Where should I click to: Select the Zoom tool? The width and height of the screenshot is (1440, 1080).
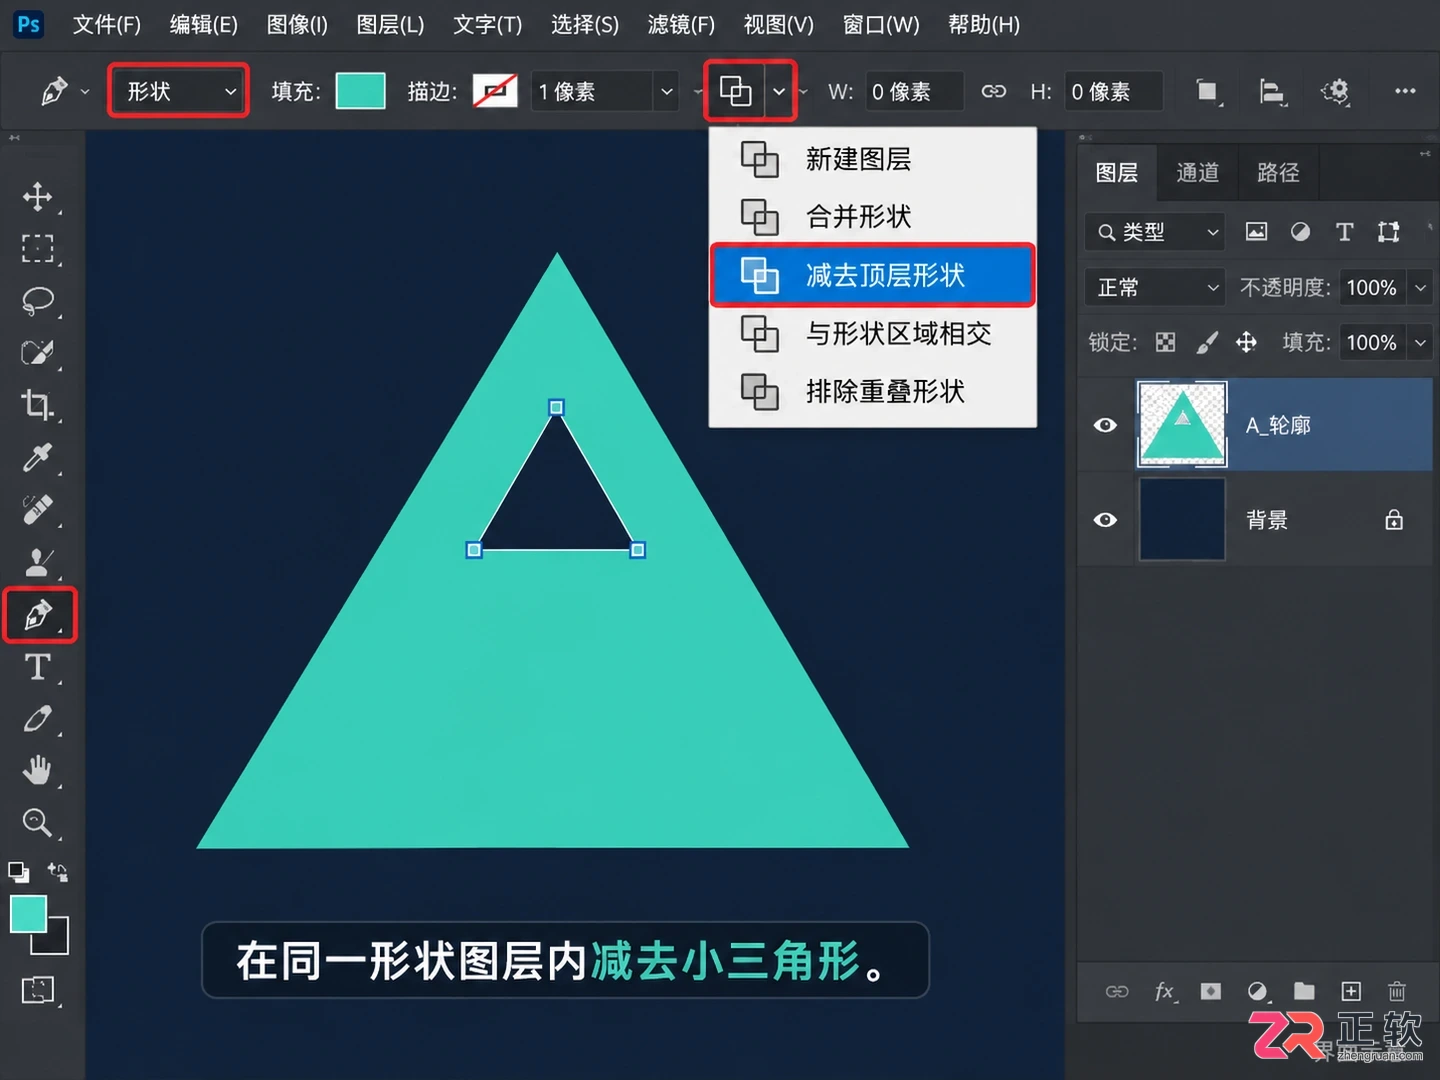(x=38, y=822)
